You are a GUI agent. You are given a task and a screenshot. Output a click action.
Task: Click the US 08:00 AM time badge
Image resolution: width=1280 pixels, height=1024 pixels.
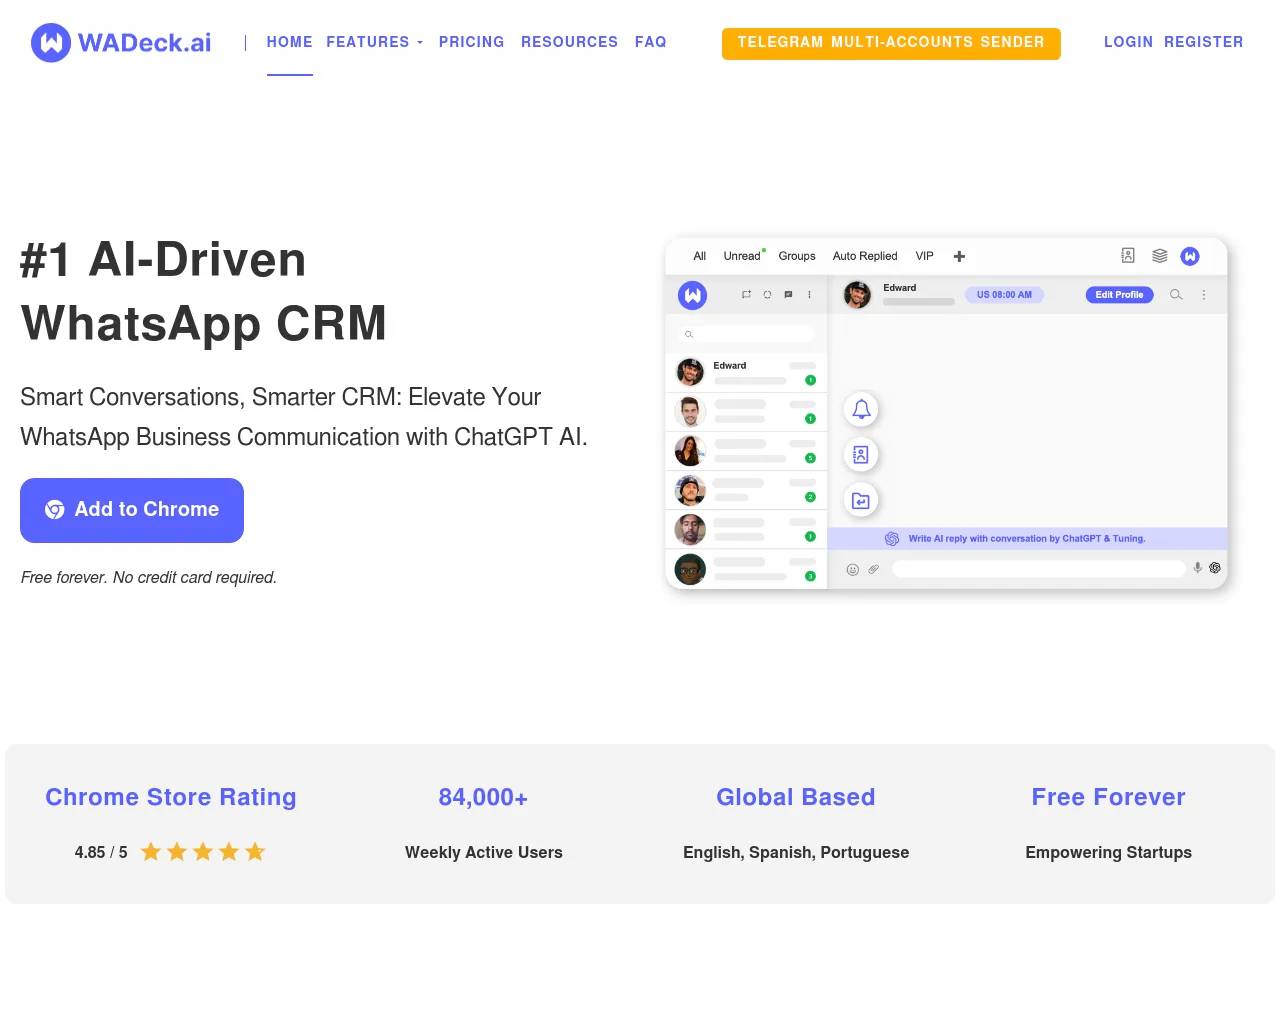tap(1004, 295)
